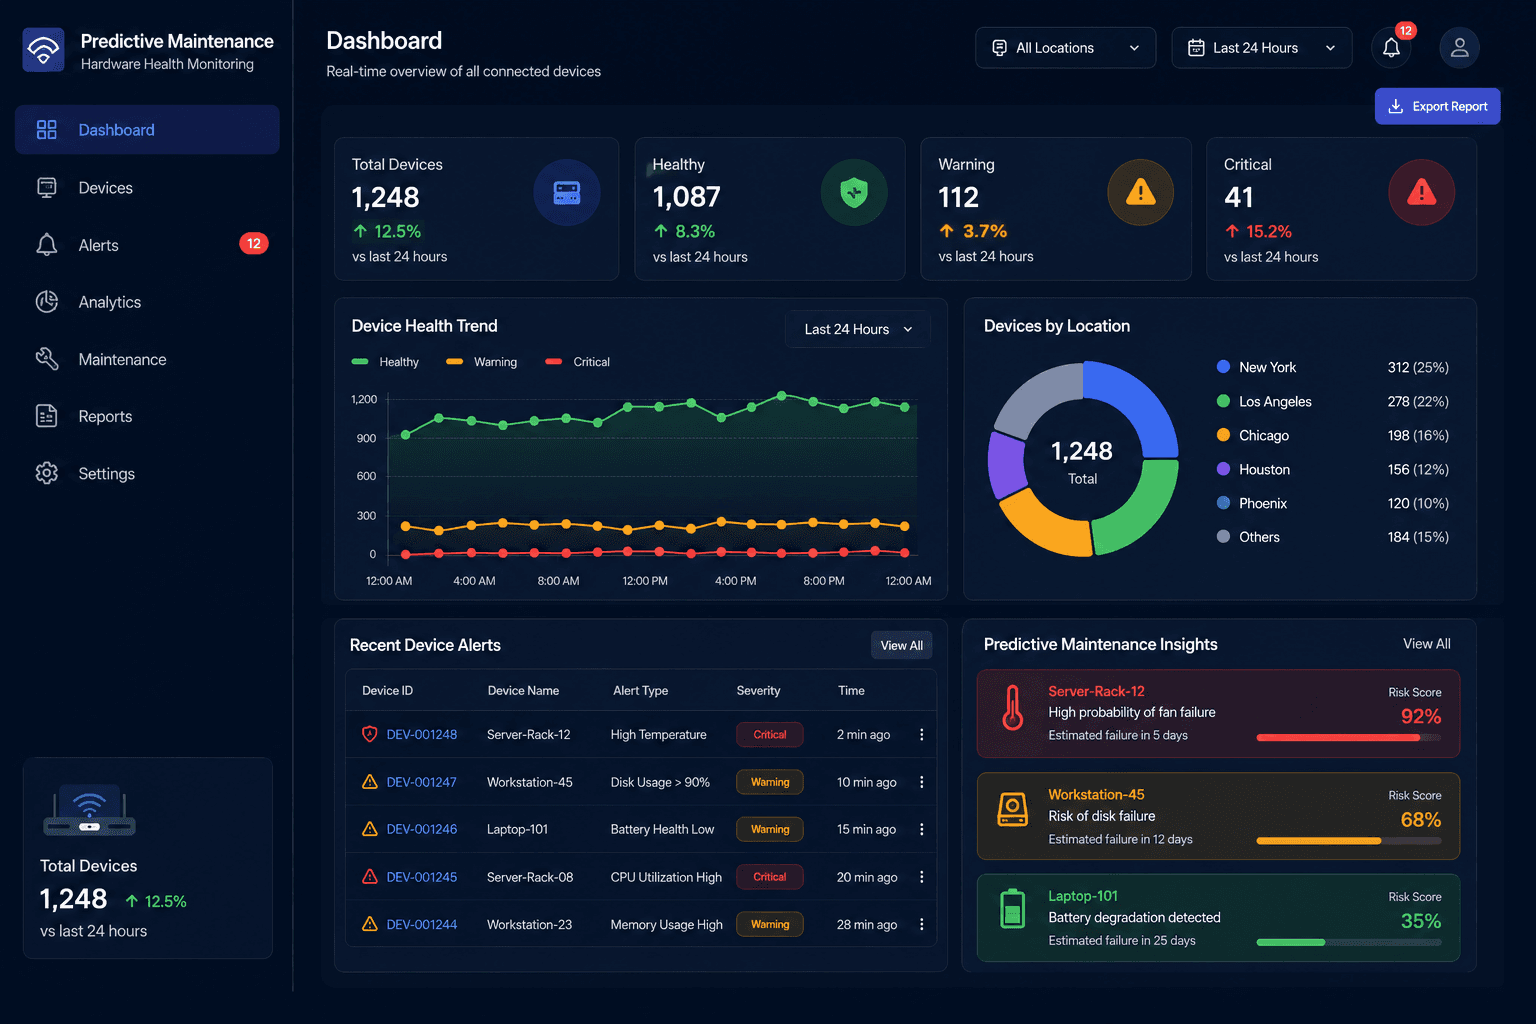Open Settings in sidebar
This screenshot has height=1024, width=1536.
(x=147, y=474)
